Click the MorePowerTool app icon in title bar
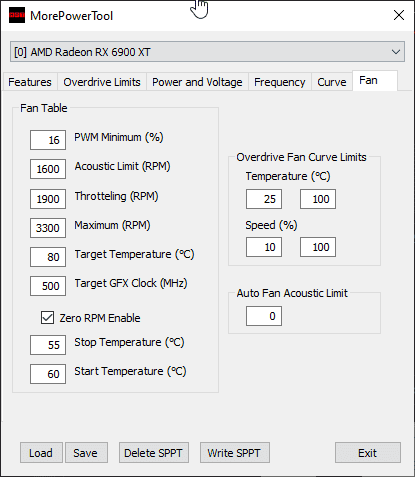 (x=17, y=15)
